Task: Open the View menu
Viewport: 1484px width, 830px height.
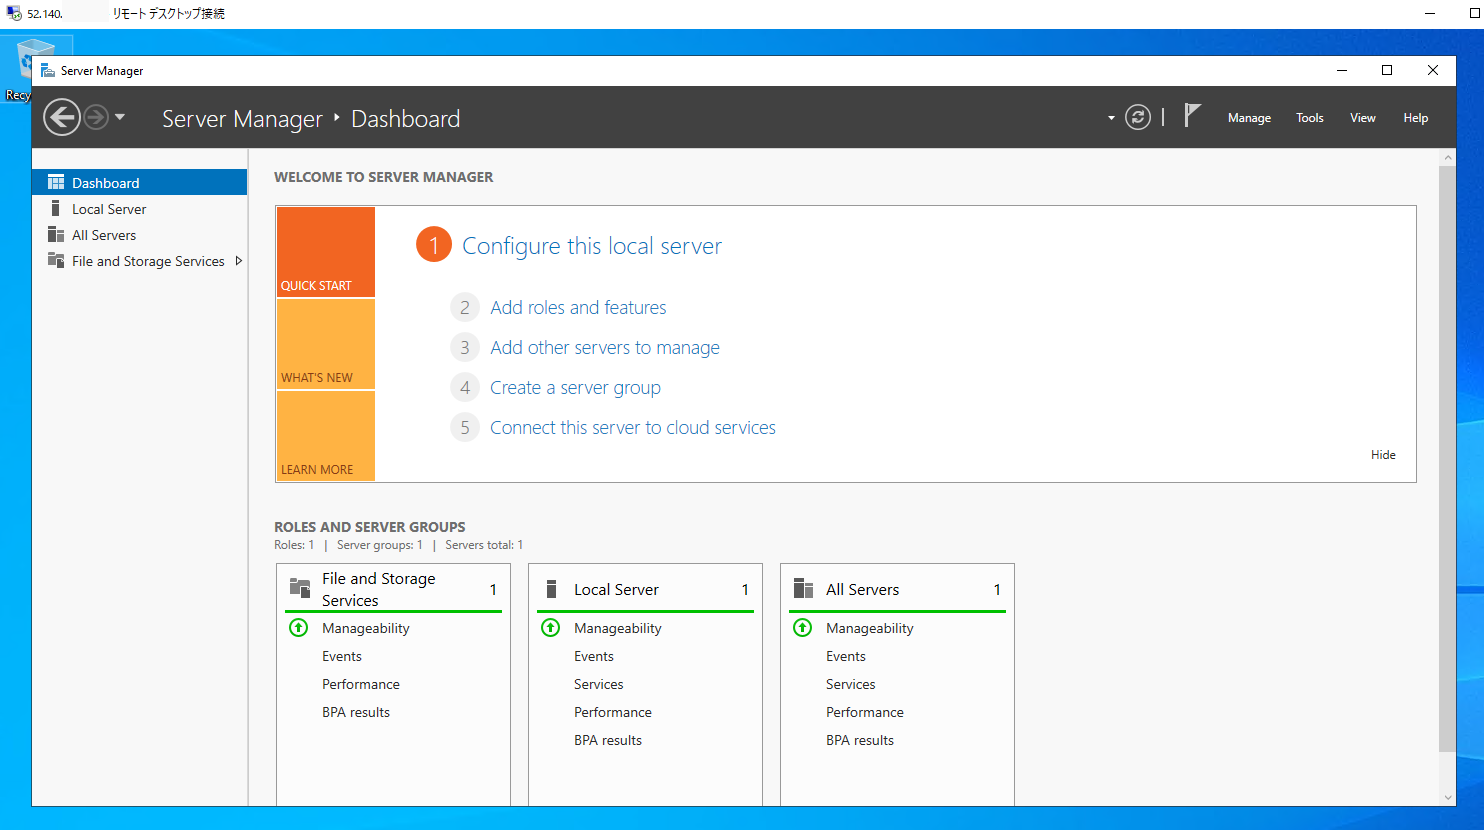Action: pyautogui.click(x=1363, y=118)
